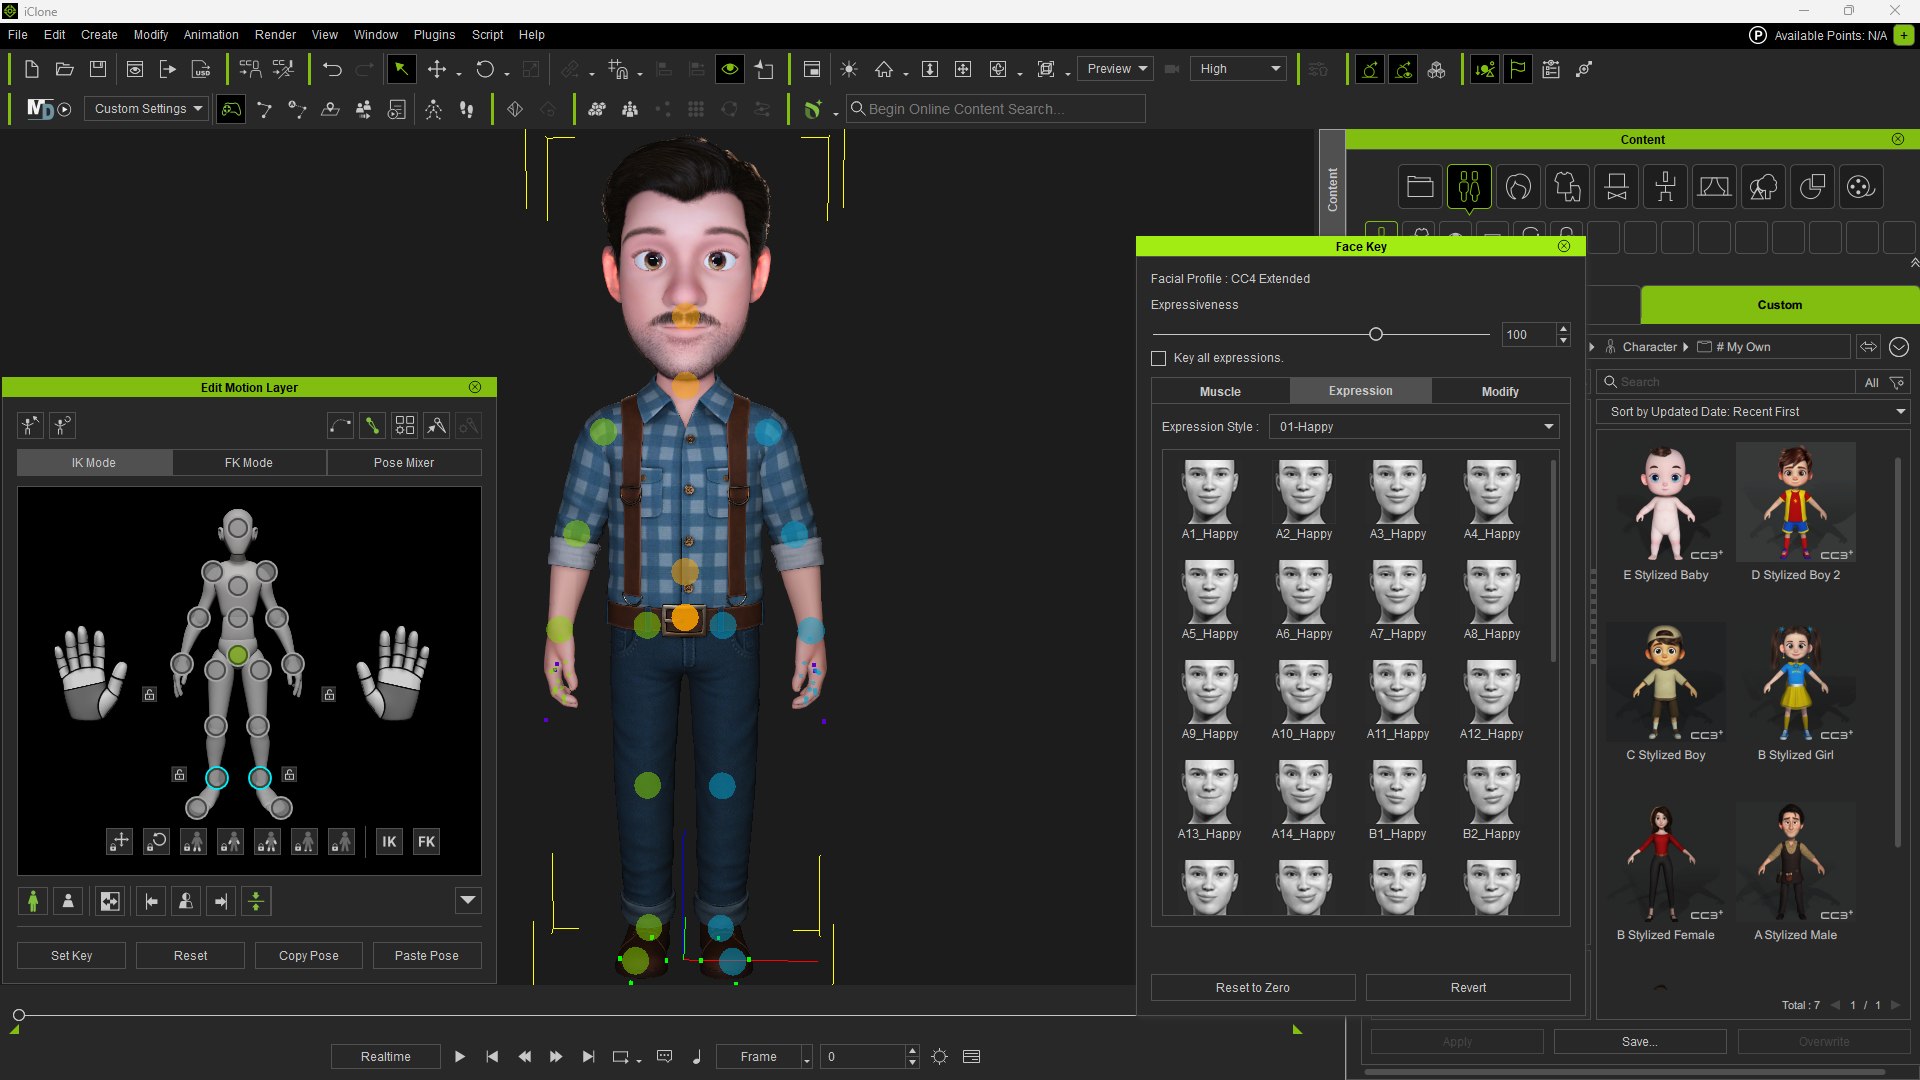1920x1080 pixels.
Task: Adjust the Expressiveness slider handle
Action: tap(1376, 334)
